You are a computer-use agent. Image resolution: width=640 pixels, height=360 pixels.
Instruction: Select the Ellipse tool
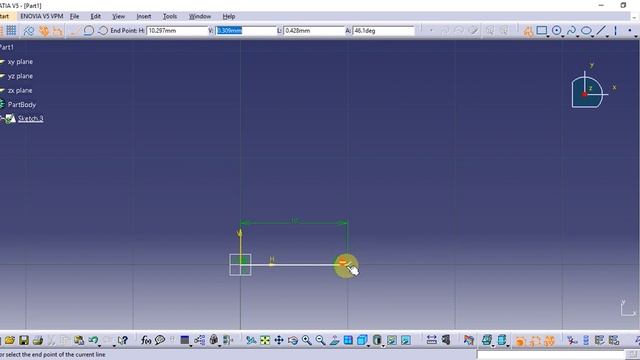586,31
